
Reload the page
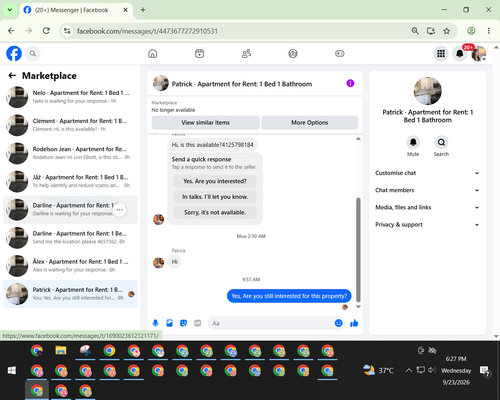[x=46, y=31]
